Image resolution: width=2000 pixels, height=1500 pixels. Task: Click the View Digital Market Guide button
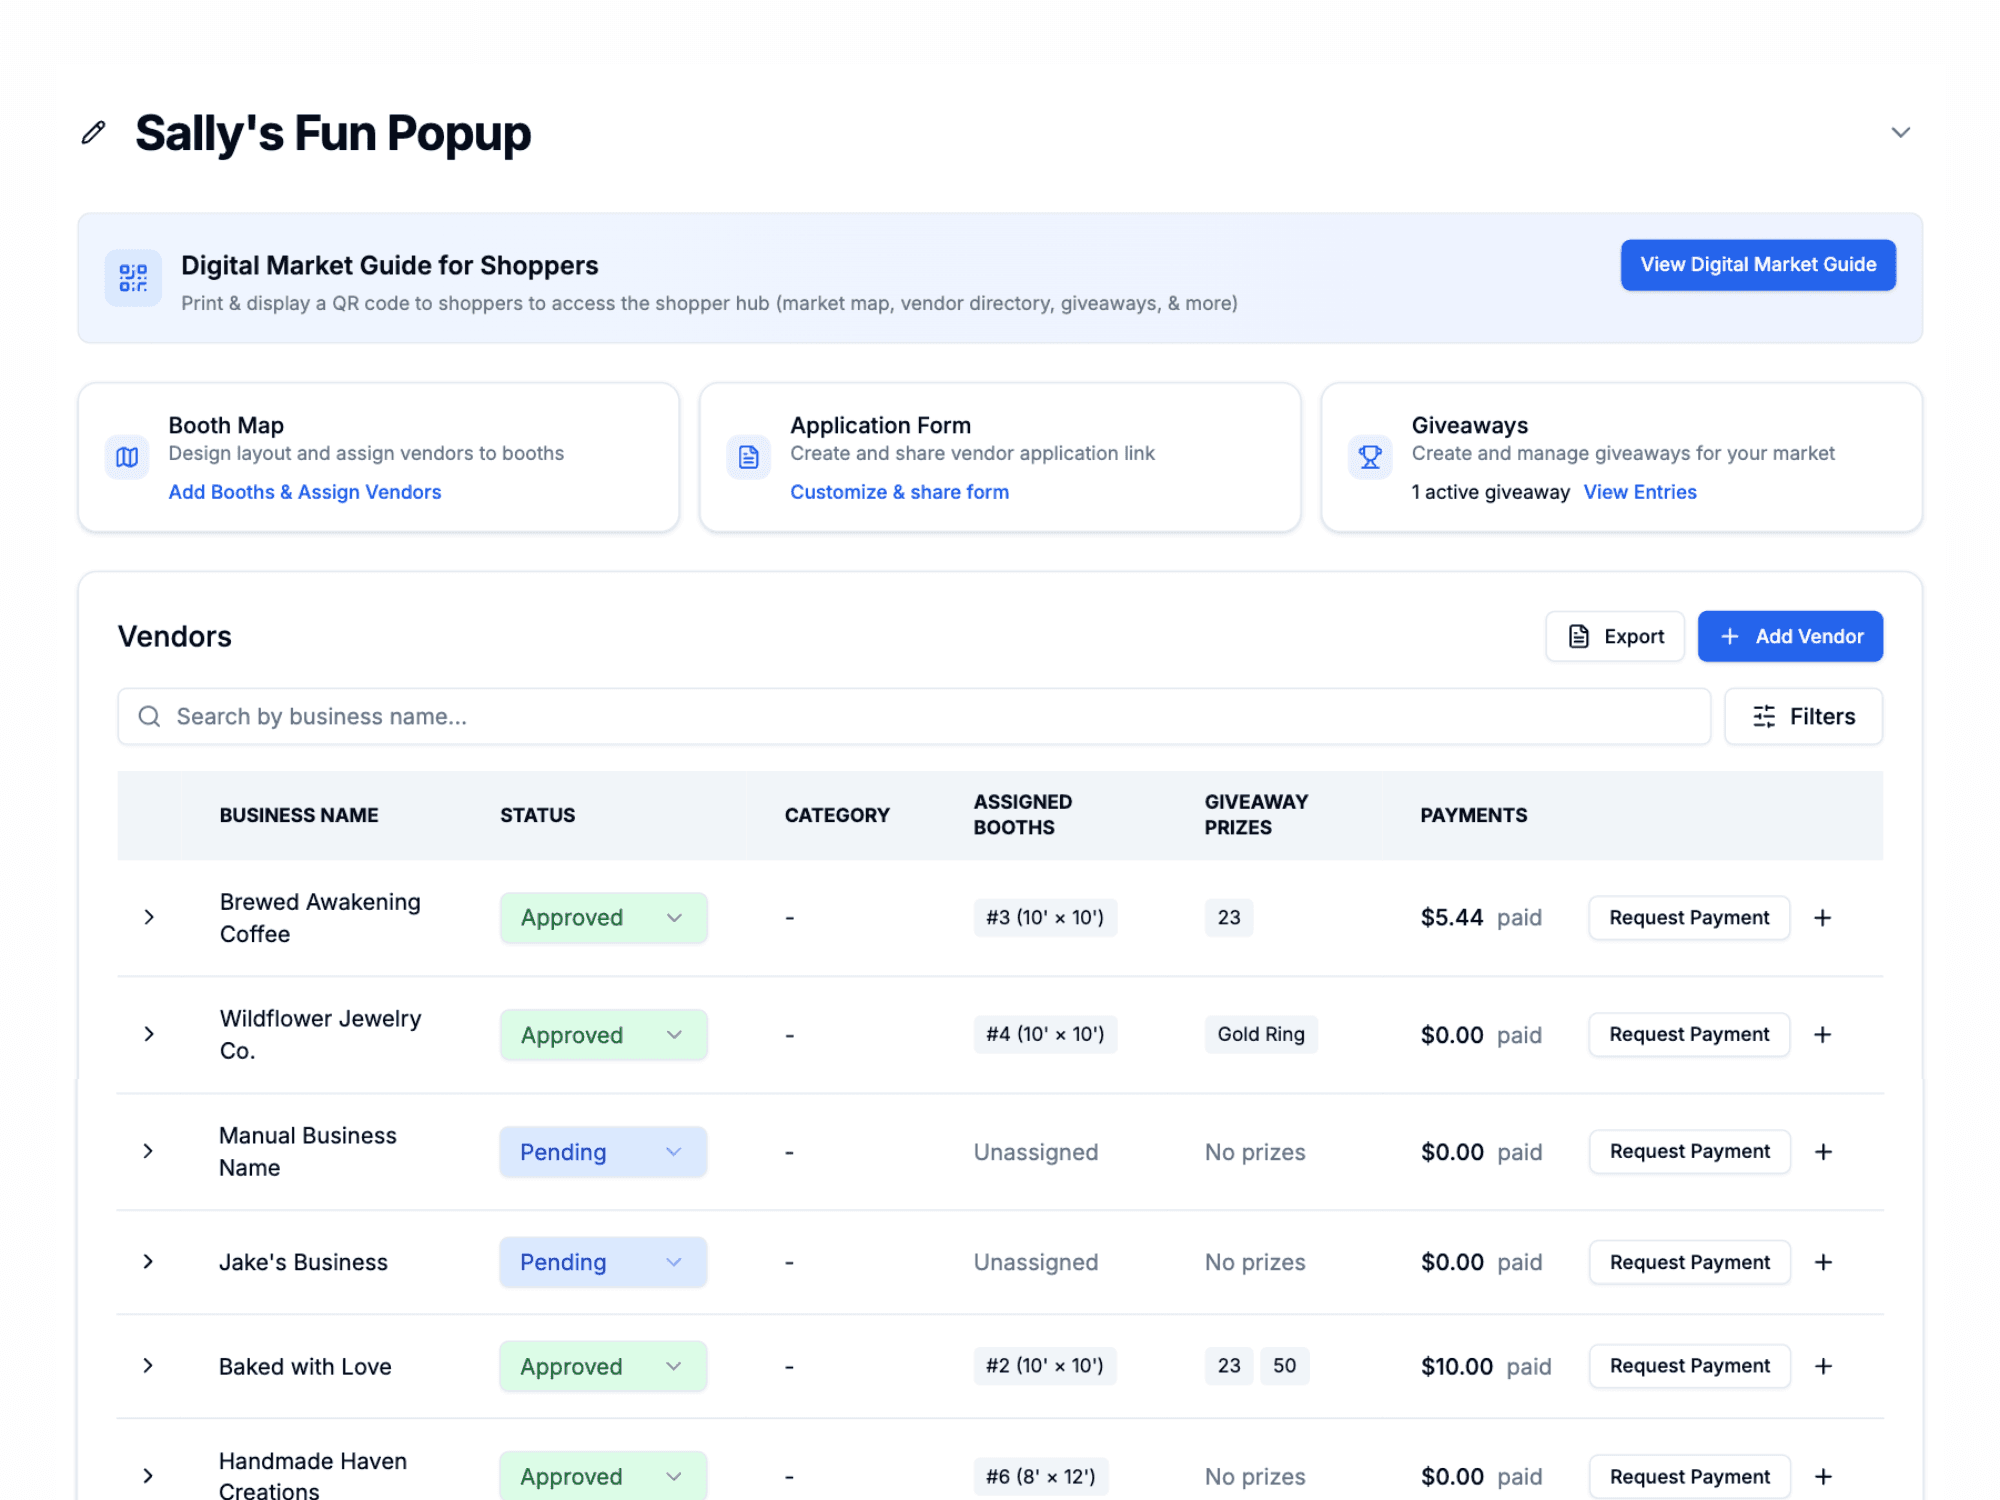1757,265
